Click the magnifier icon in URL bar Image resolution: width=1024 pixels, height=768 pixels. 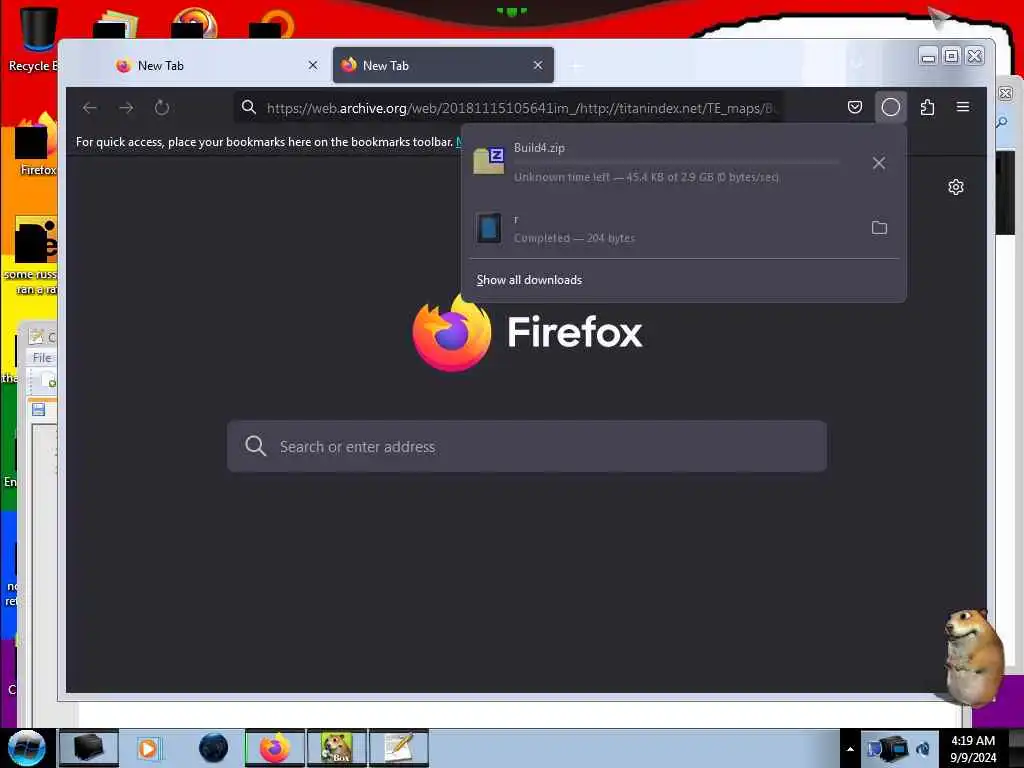pos(249,107)
